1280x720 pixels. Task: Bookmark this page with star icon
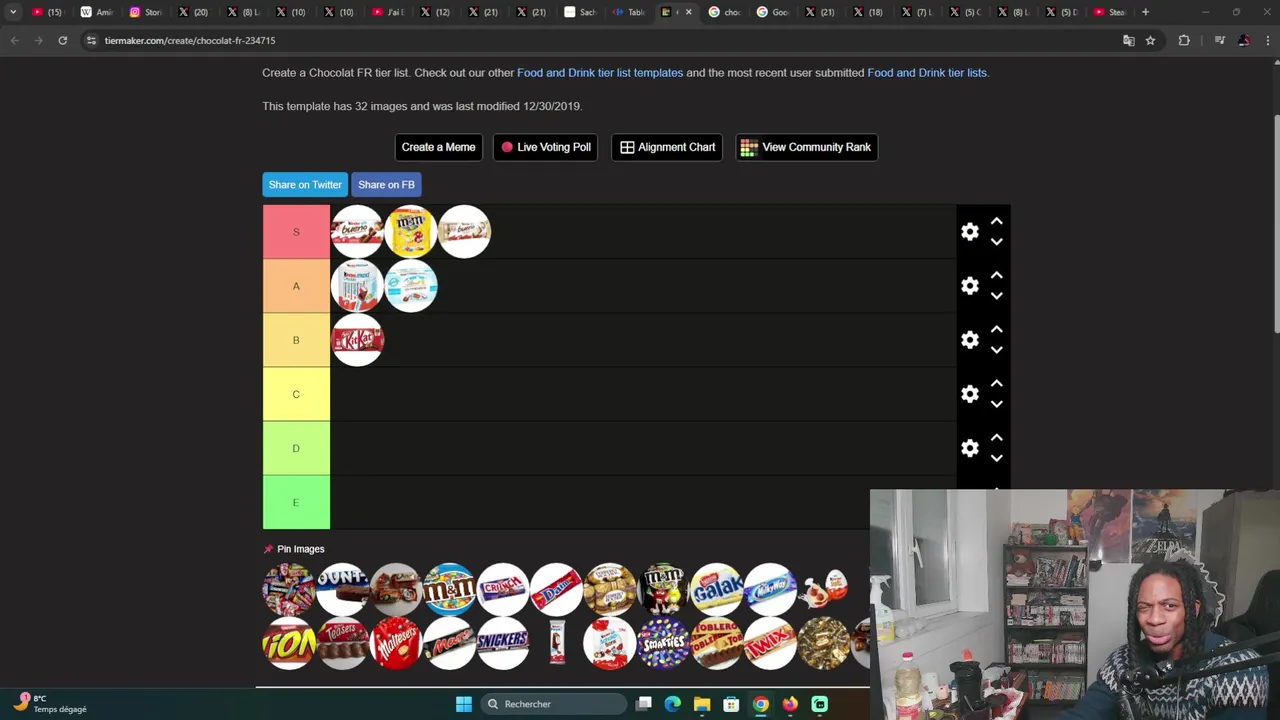(x=1150, y=40)
